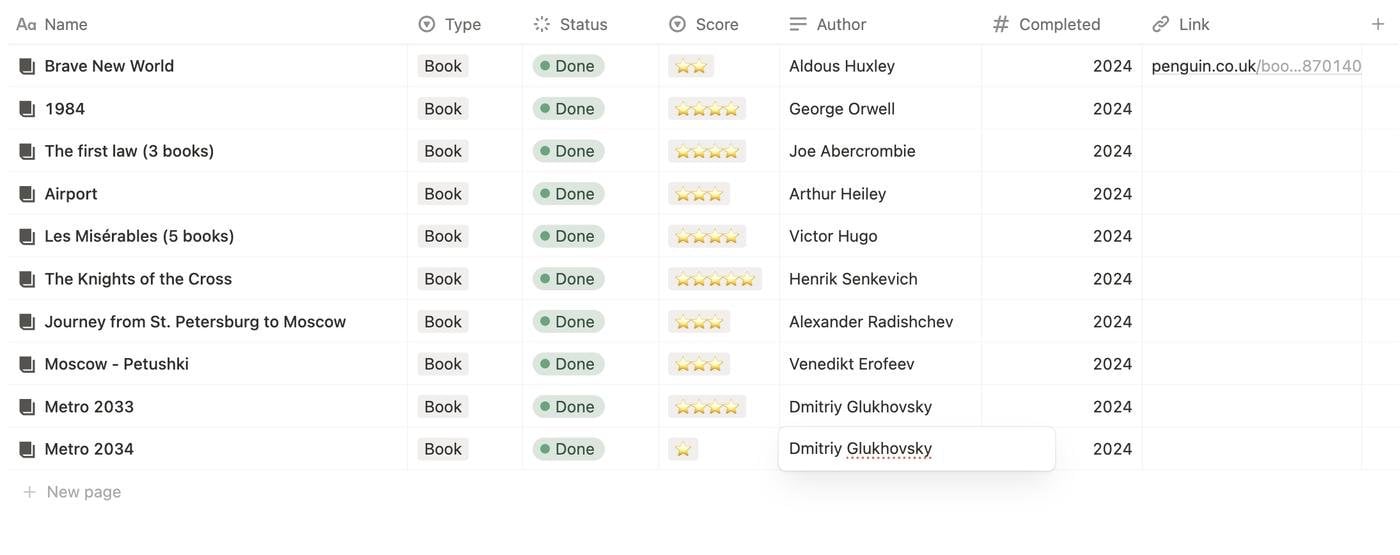Image resolution: width=1400 pixels, height=555 pixels.
Task: Click the Done status tag for Airport
Action: pyautogui.click(x=568, y=194)
